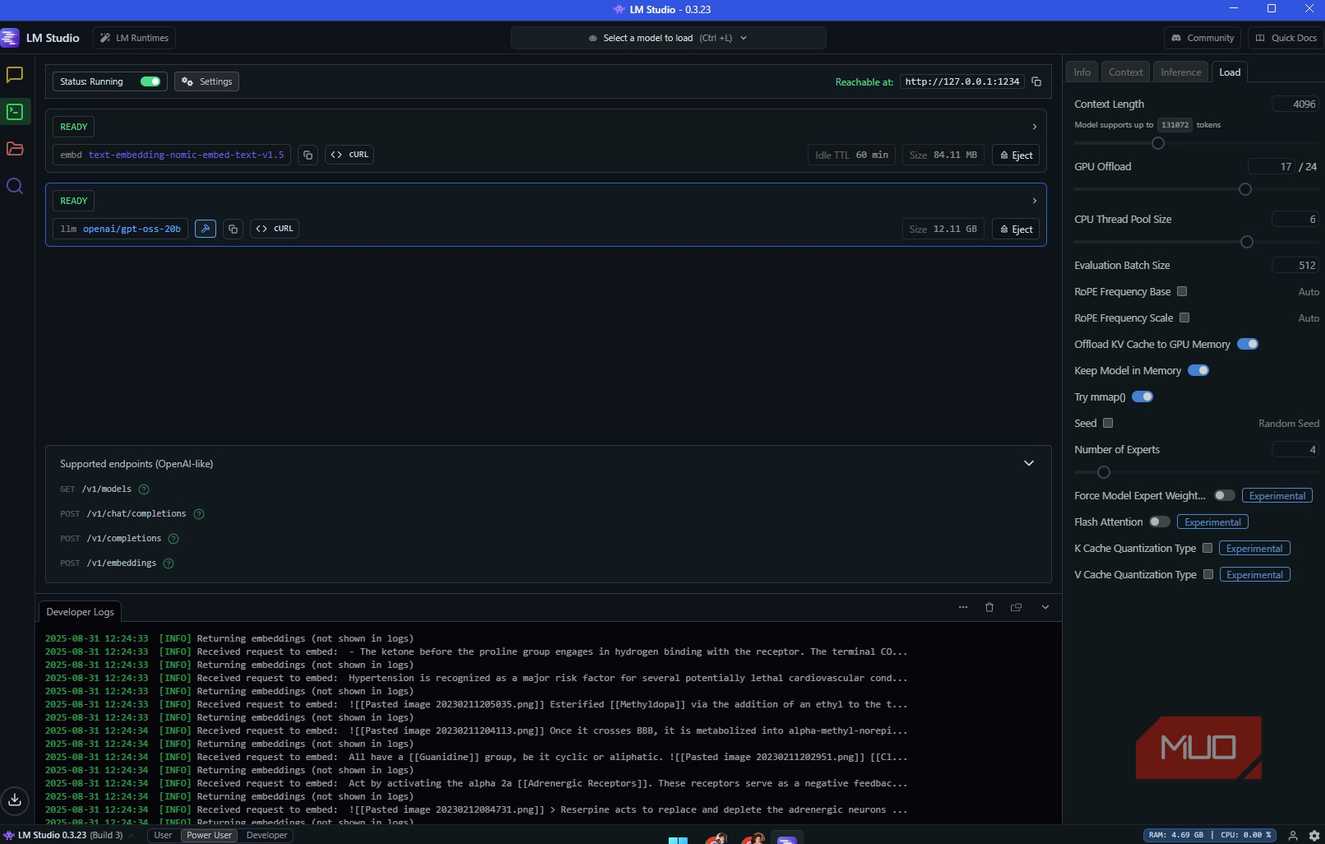1325x844 pixels.
Task: Adjust the Context Length slider handle
Action: [x=1158, y=143]
